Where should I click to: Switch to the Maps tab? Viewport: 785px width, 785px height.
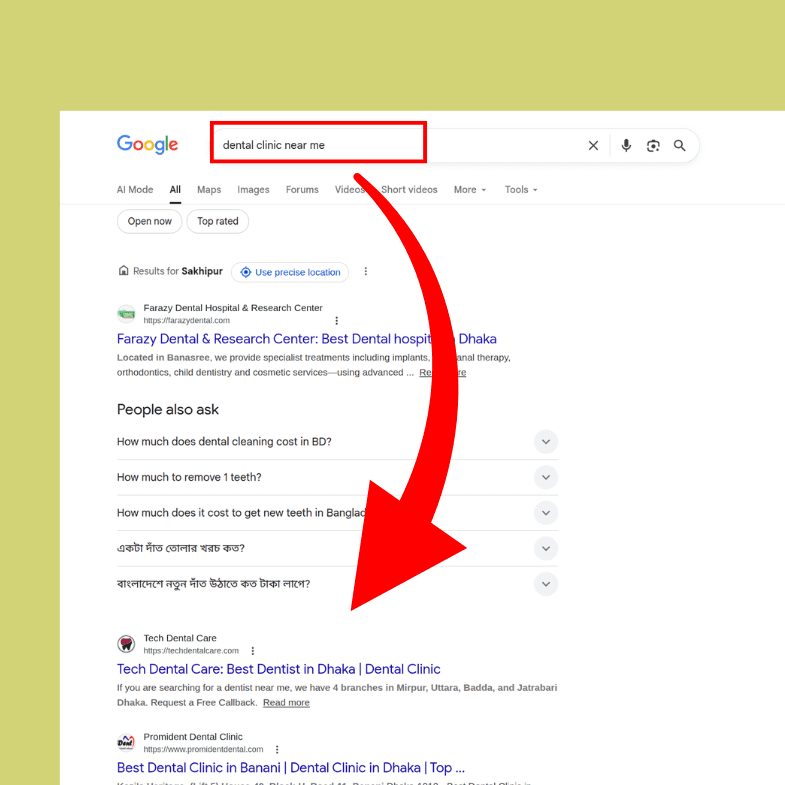click(x=209, y=190)
